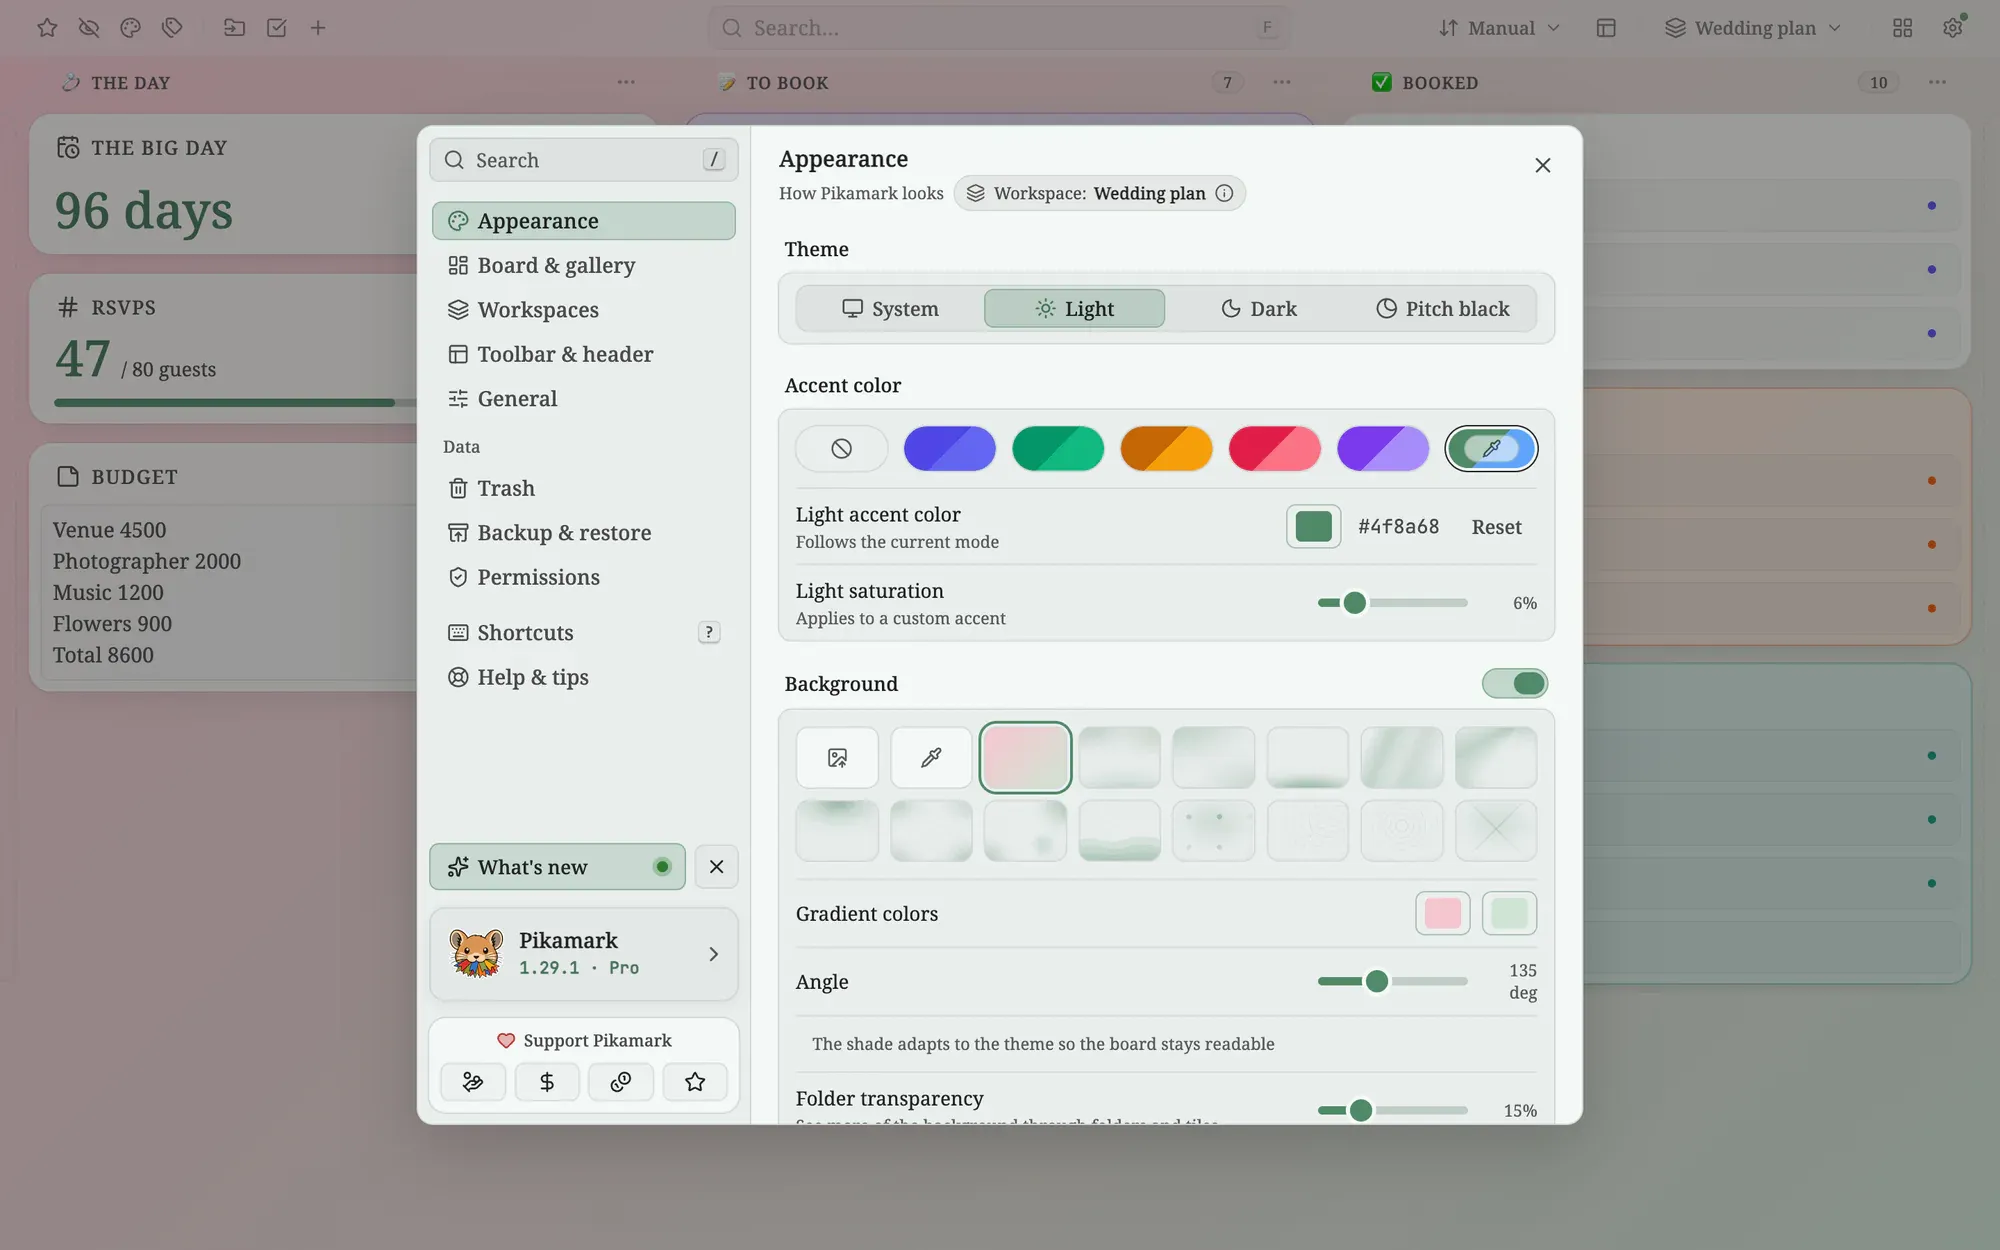Image resolution: width=2000 pixels, height=1250 pixels.
Task: Reset the light accent color
Action: (x=1497, y=527)
